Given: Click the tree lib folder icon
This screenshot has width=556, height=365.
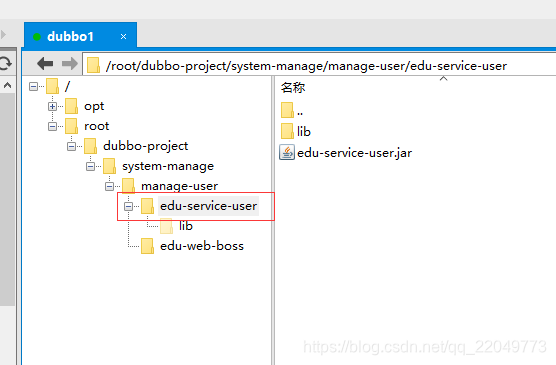Looking at the screenshot, I should coord(166,226).
